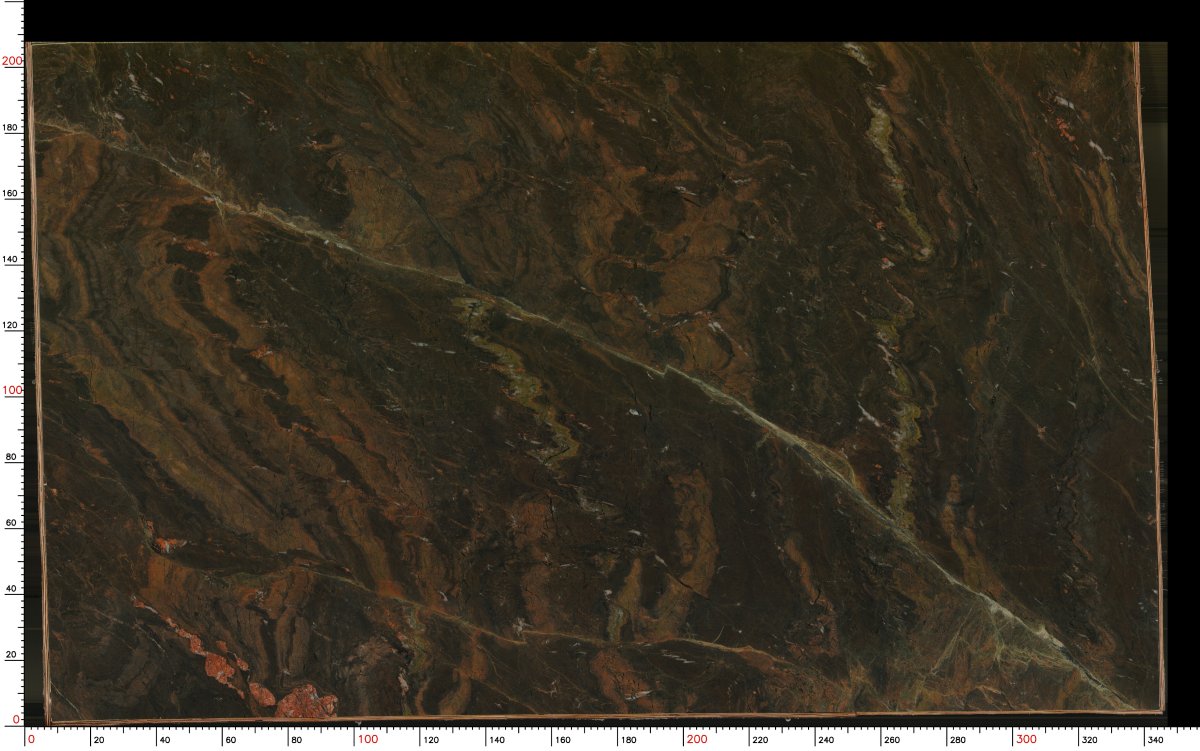Click the 180 label on vertical ruler
Viewport: 1200px width, 751px height.
coord(11,127)
